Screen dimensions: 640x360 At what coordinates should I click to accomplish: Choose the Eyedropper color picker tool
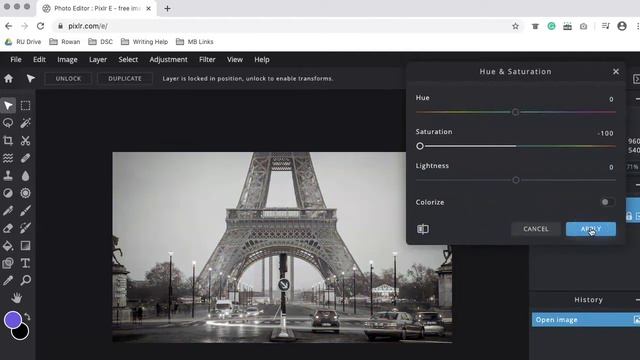click(x=8, y=280)
